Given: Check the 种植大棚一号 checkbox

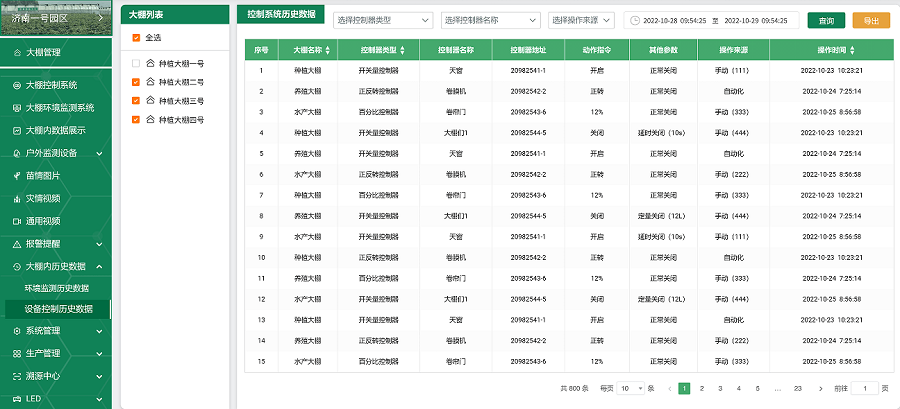Looking at the screenshot, I should pyautogui.click(x=136, y=63).
